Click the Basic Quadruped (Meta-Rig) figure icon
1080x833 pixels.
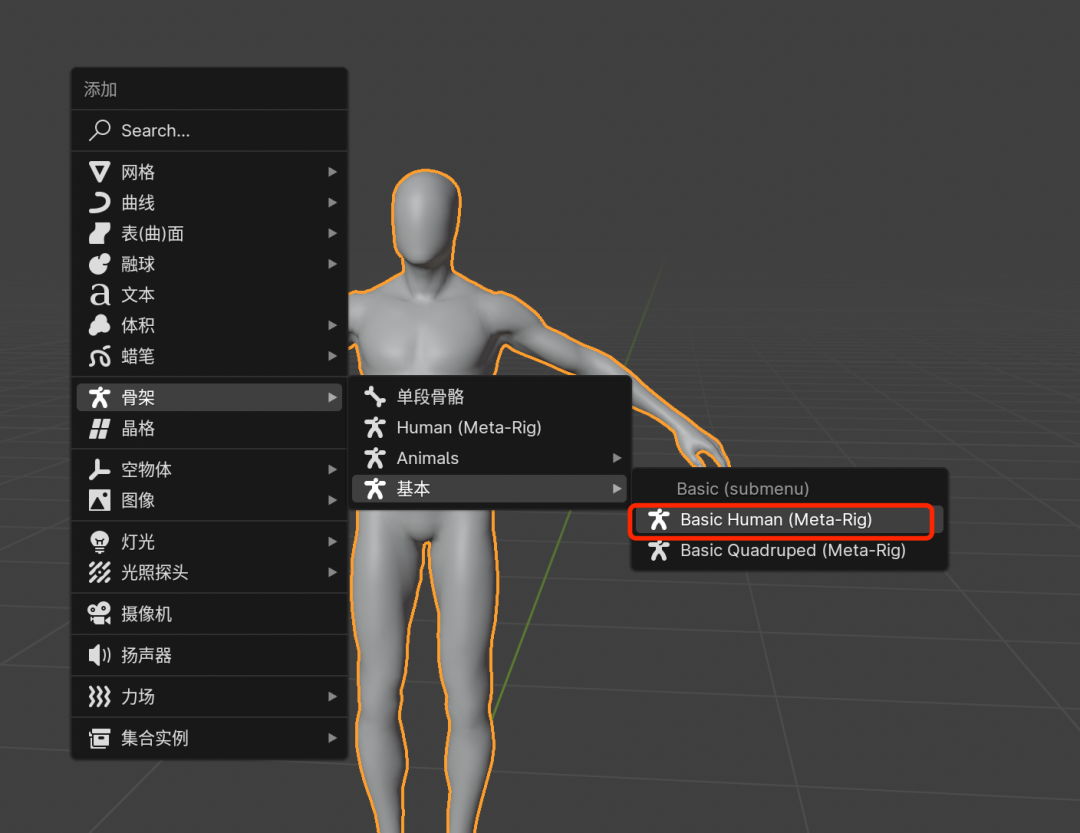[x=659, y=550]
